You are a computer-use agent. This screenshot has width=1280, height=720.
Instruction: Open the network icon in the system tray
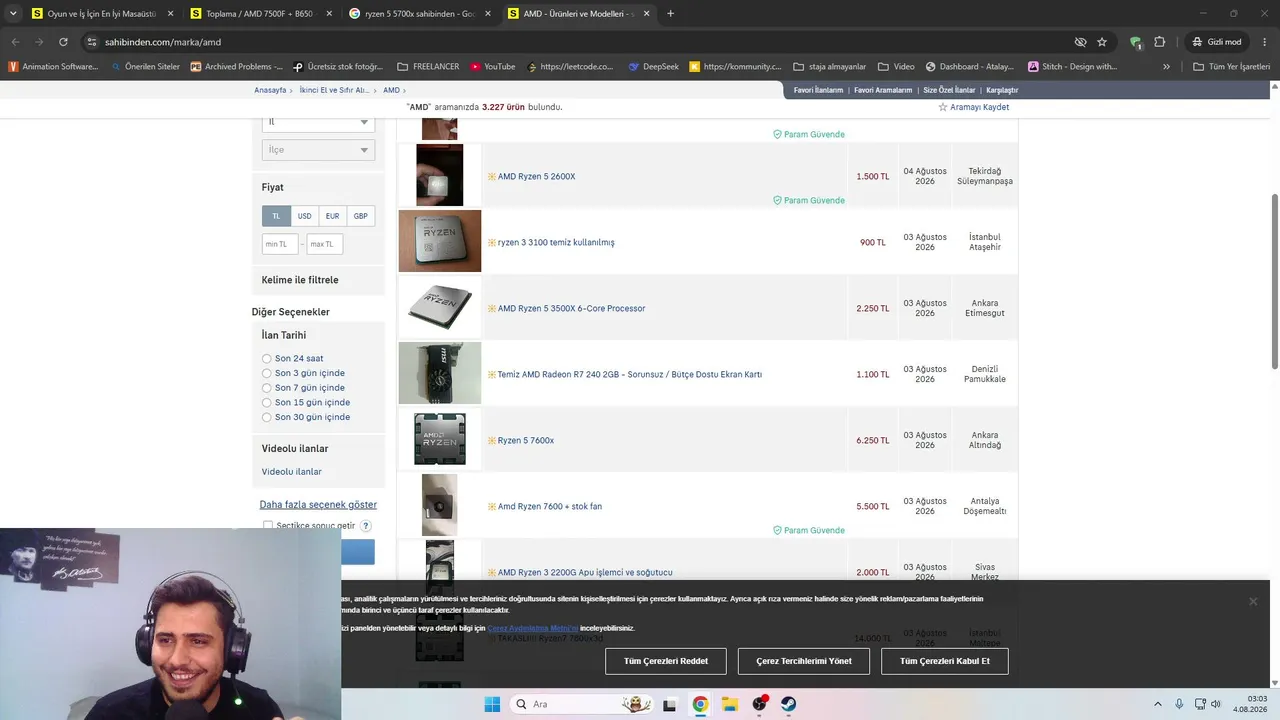(1198, 704)
